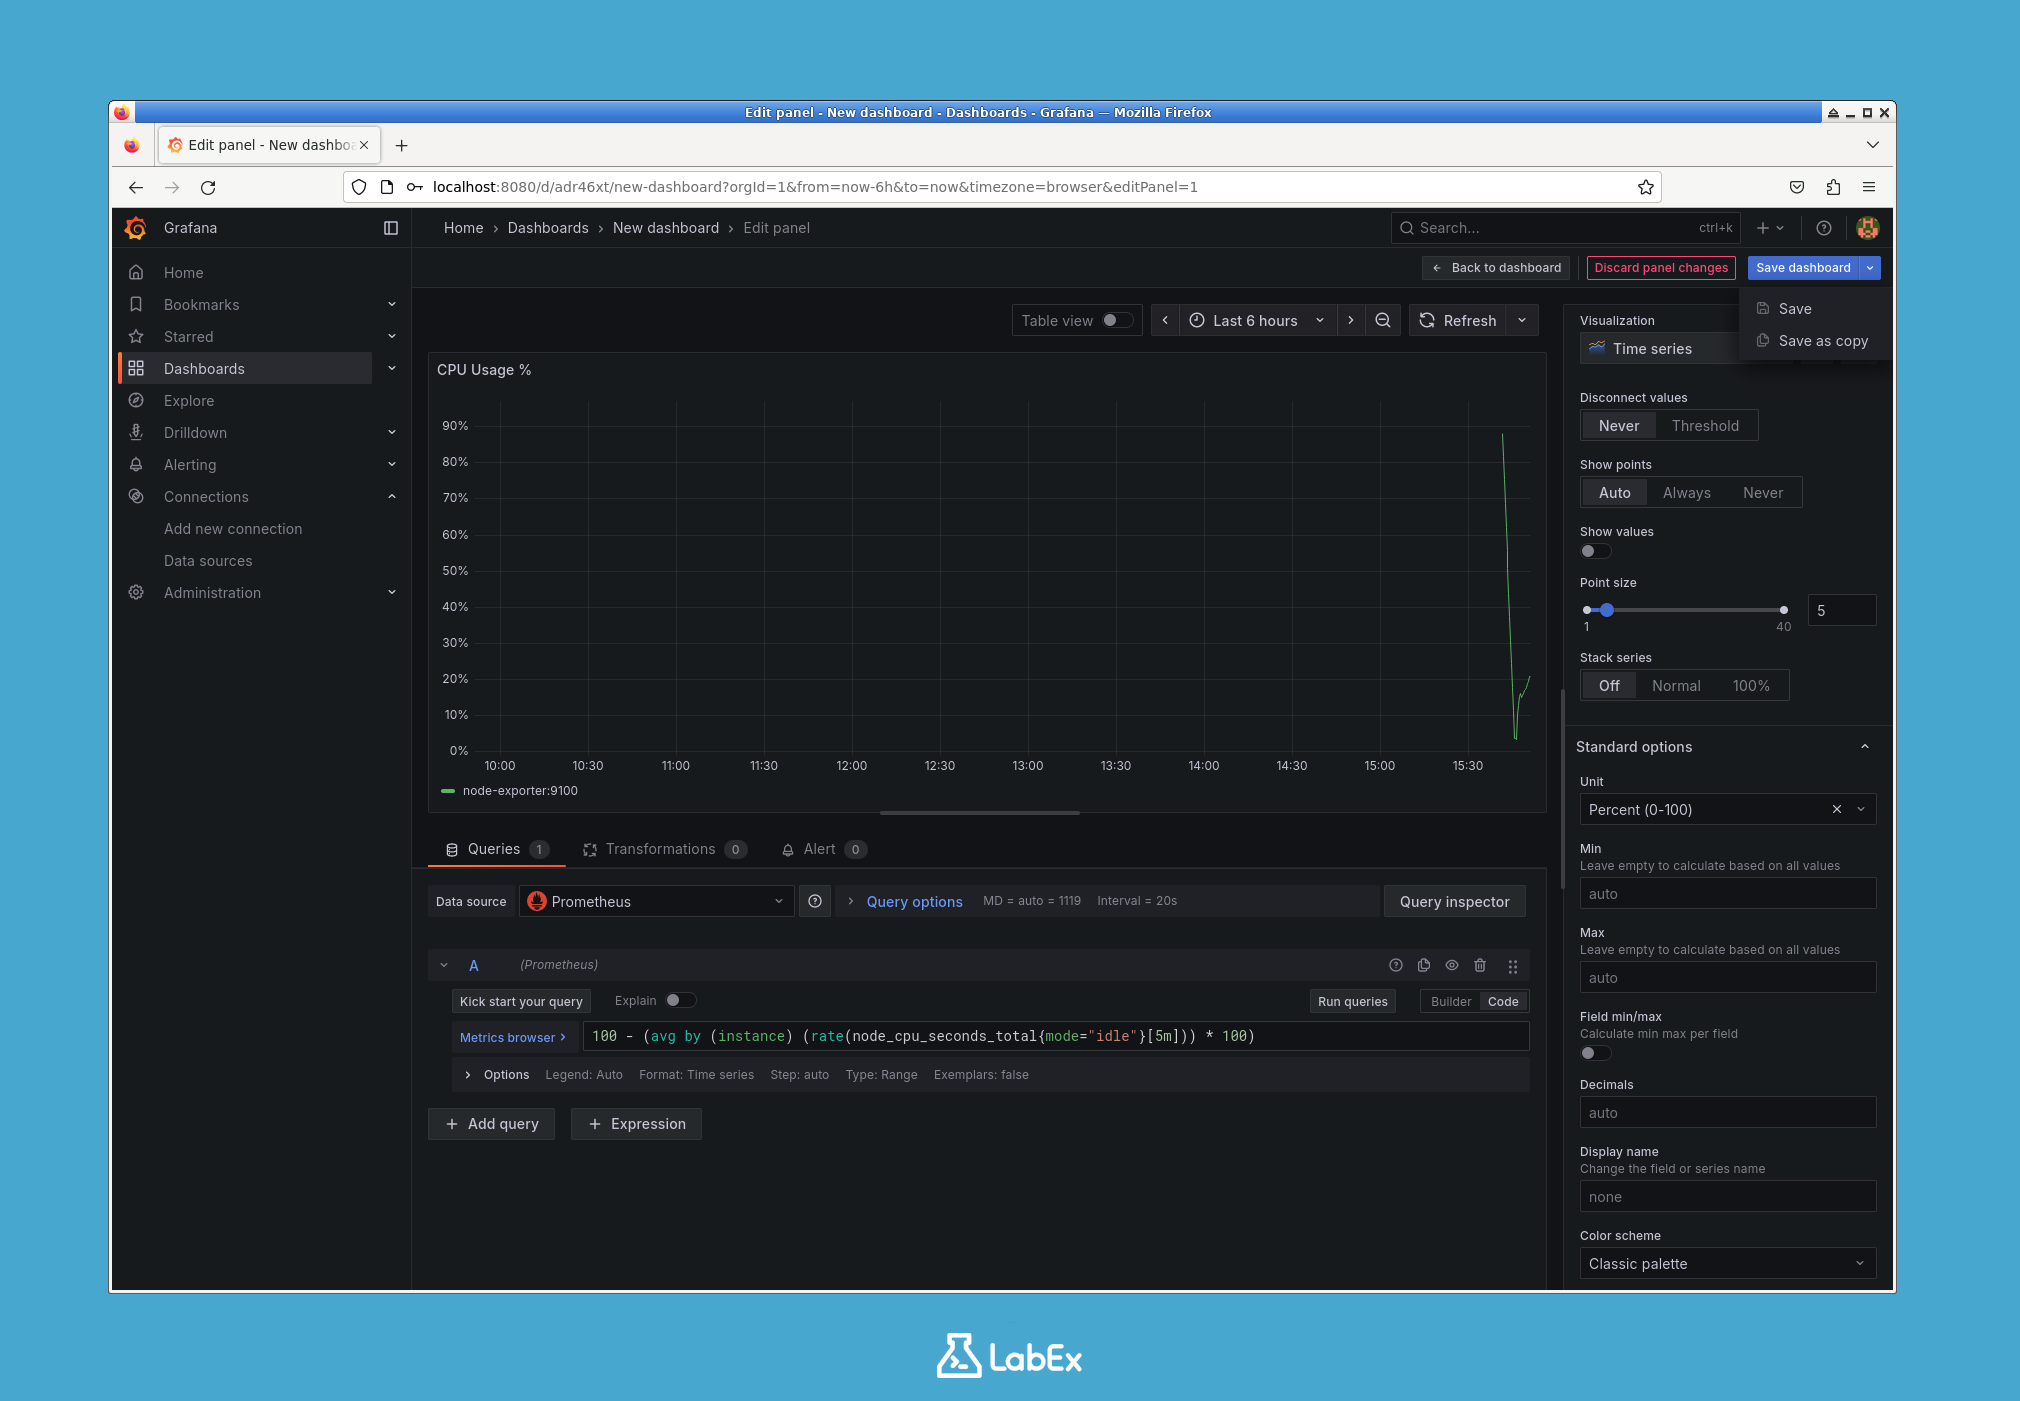Click the Discard panel changes button

click(x=1660, y=267)
